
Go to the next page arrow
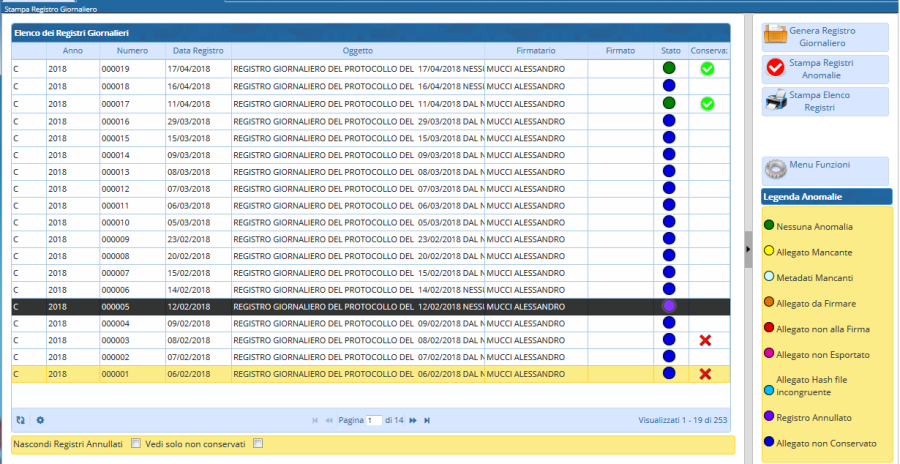pos(412,420)
